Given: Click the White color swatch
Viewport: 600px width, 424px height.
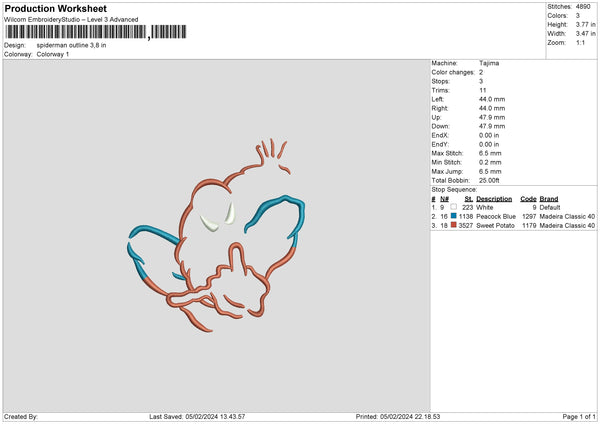Looking at the screenshot, I should click(453, 207).
